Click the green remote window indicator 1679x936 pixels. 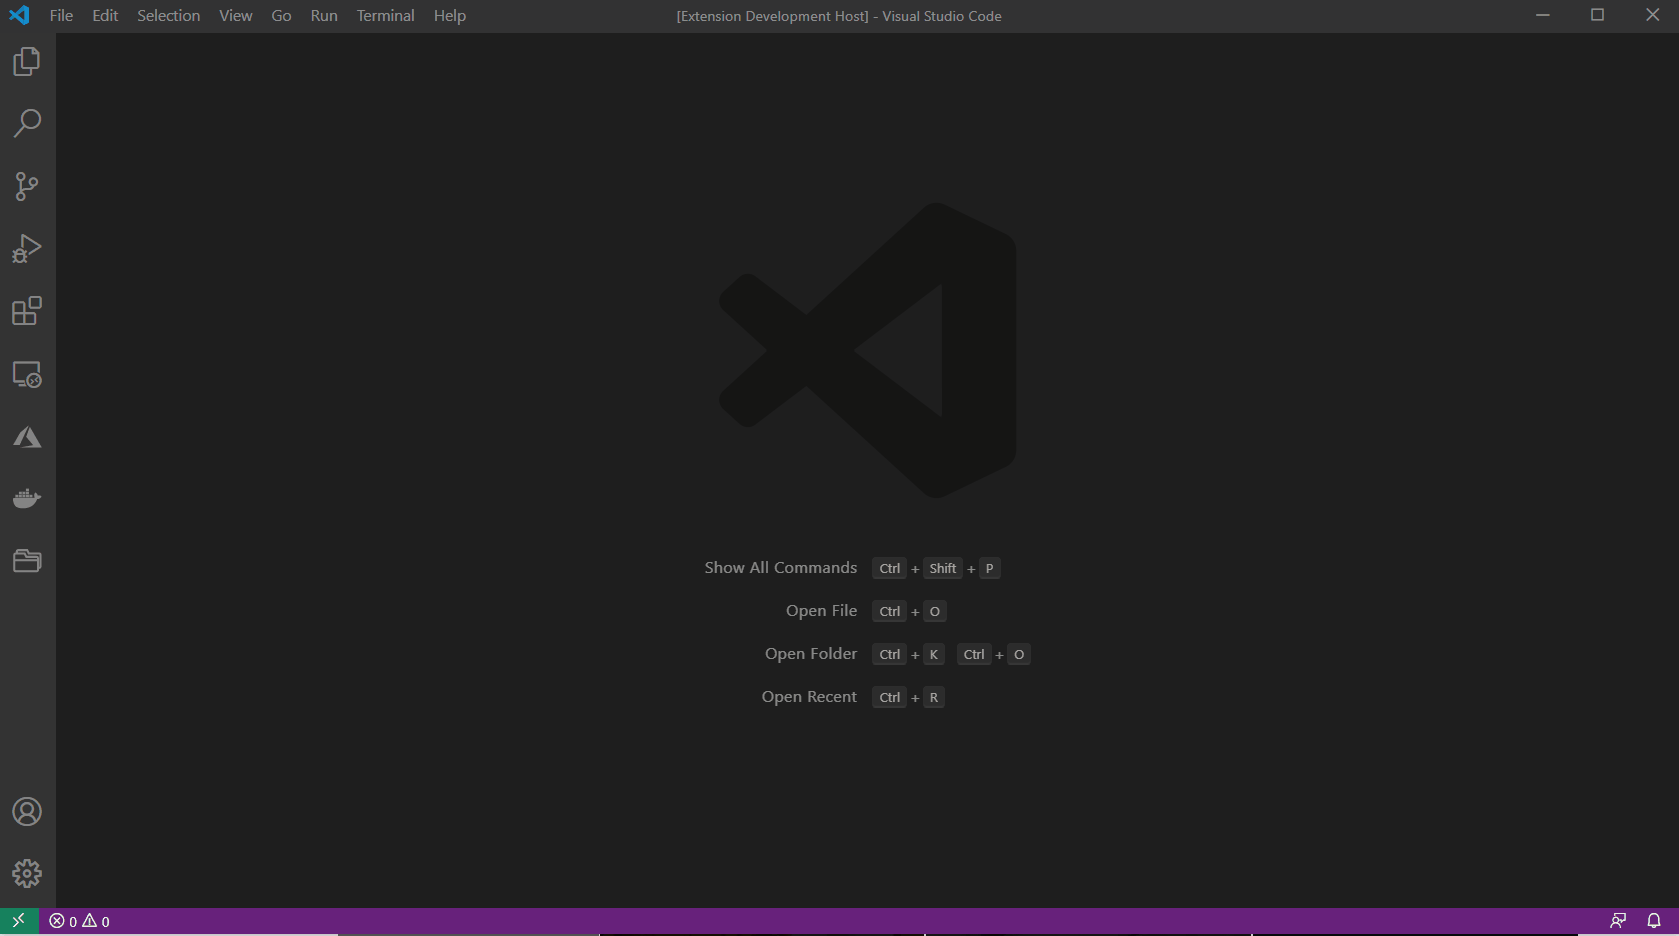[19, 921]
